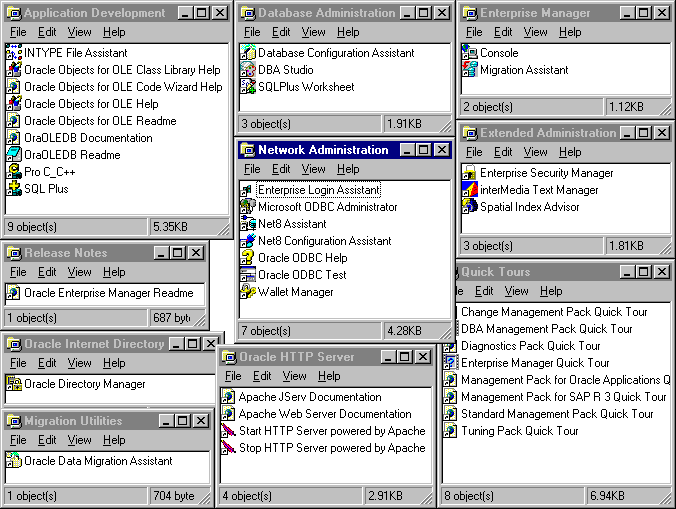Click the Oracle ODBC Help question-mark icon

point(248,258)
